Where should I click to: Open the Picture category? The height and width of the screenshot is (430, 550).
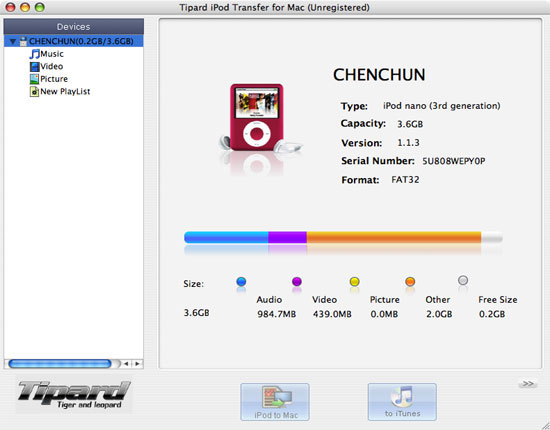click(x=54, y=79)
